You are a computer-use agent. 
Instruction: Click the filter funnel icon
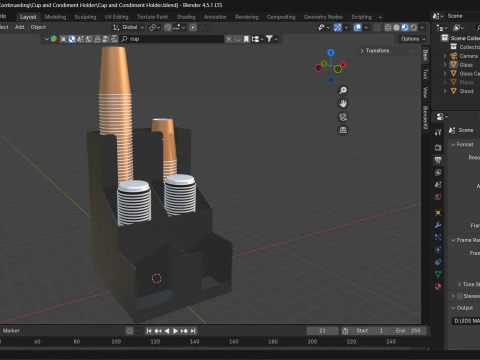point(269,39)
